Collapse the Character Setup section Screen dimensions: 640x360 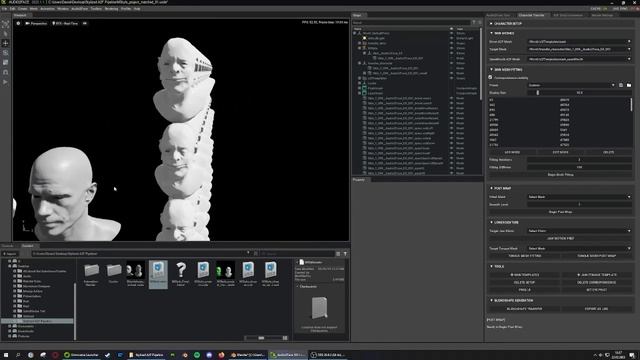(x=506, y=24)
